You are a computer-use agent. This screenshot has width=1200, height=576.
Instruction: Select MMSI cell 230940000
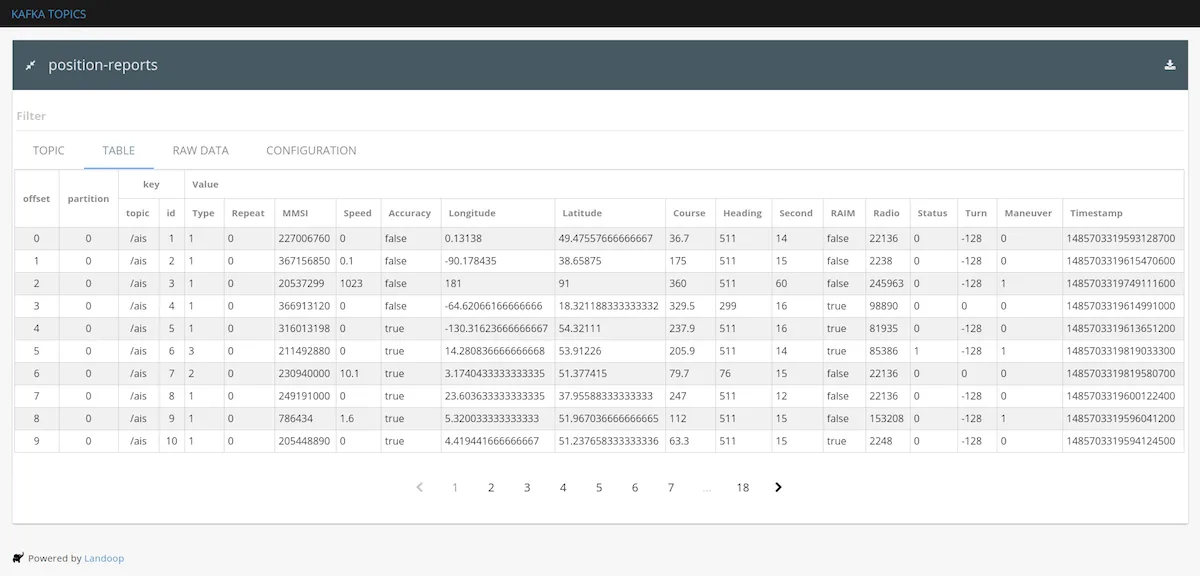point(304,373)
